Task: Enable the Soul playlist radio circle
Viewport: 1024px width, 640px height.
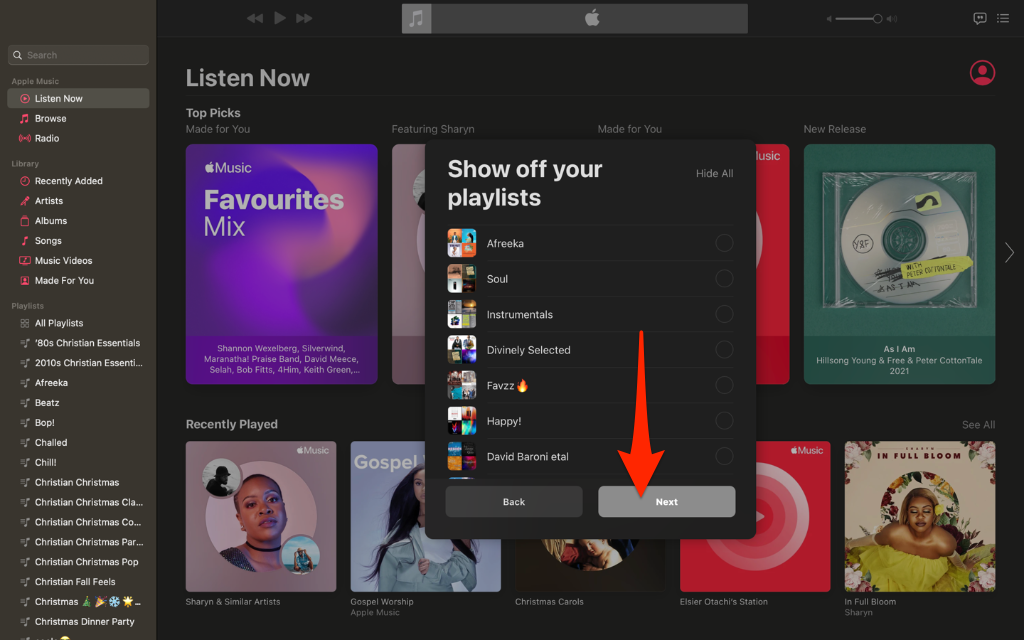Action: pos(724,278)
